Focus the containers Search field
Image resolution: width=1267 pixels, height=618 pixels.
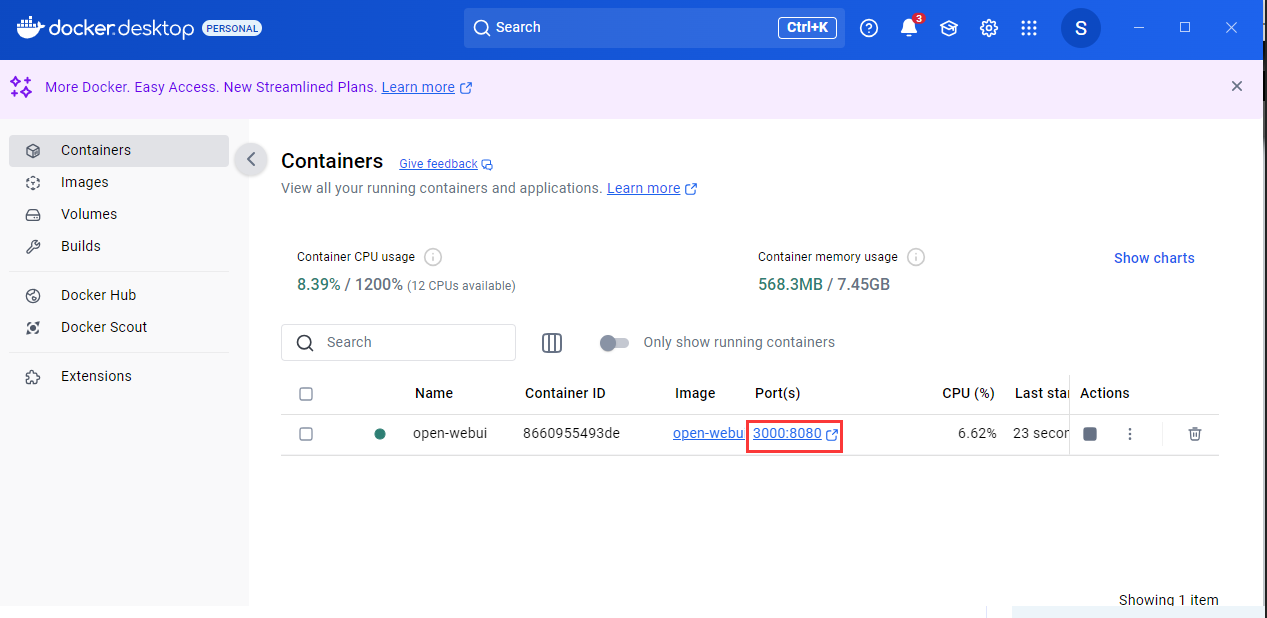[398, 342]
